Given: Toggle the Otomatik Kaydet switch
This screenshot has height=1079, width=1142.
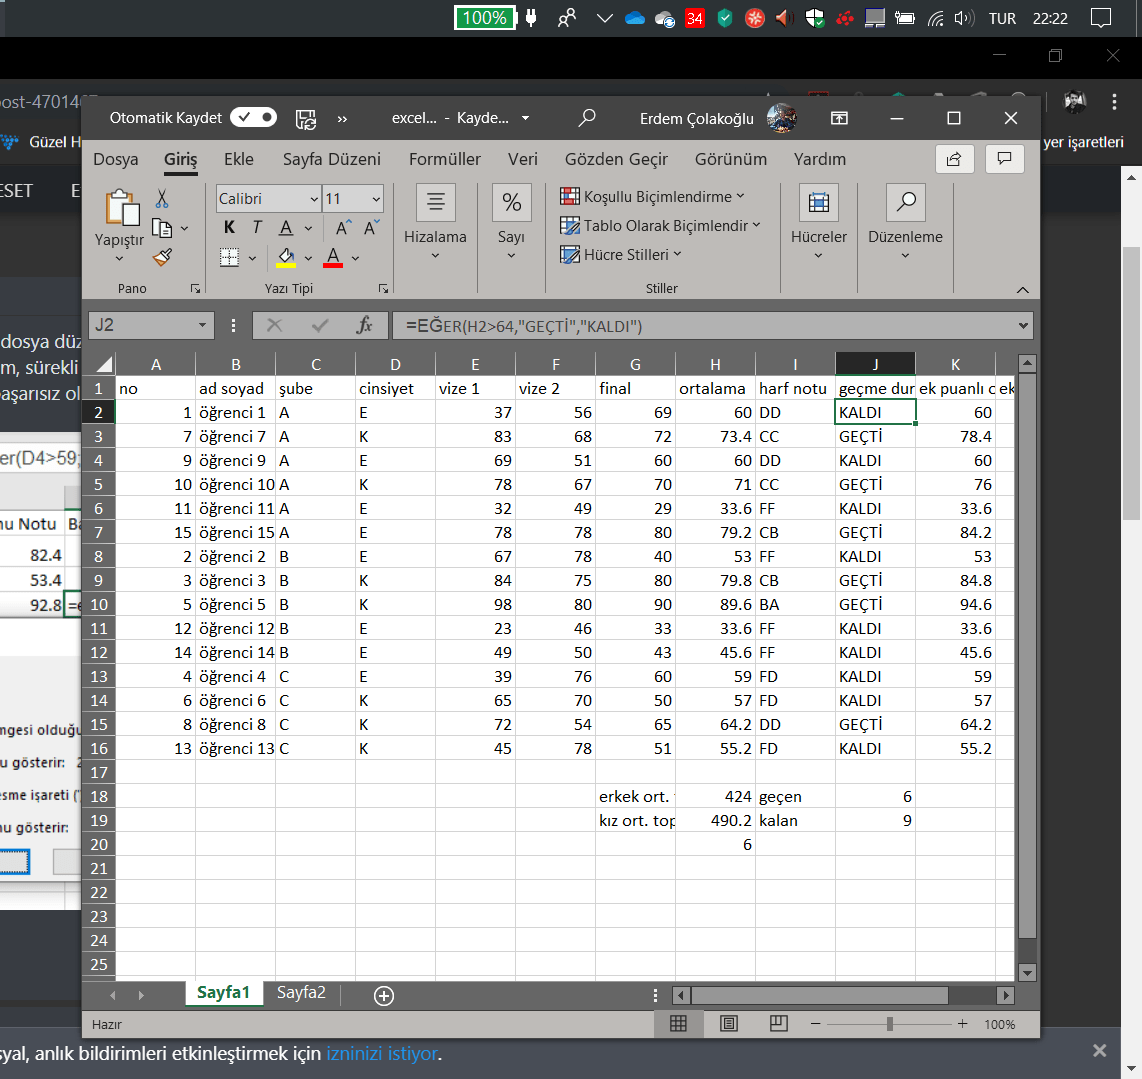Looking at the screenshot, I should [253, 117].
